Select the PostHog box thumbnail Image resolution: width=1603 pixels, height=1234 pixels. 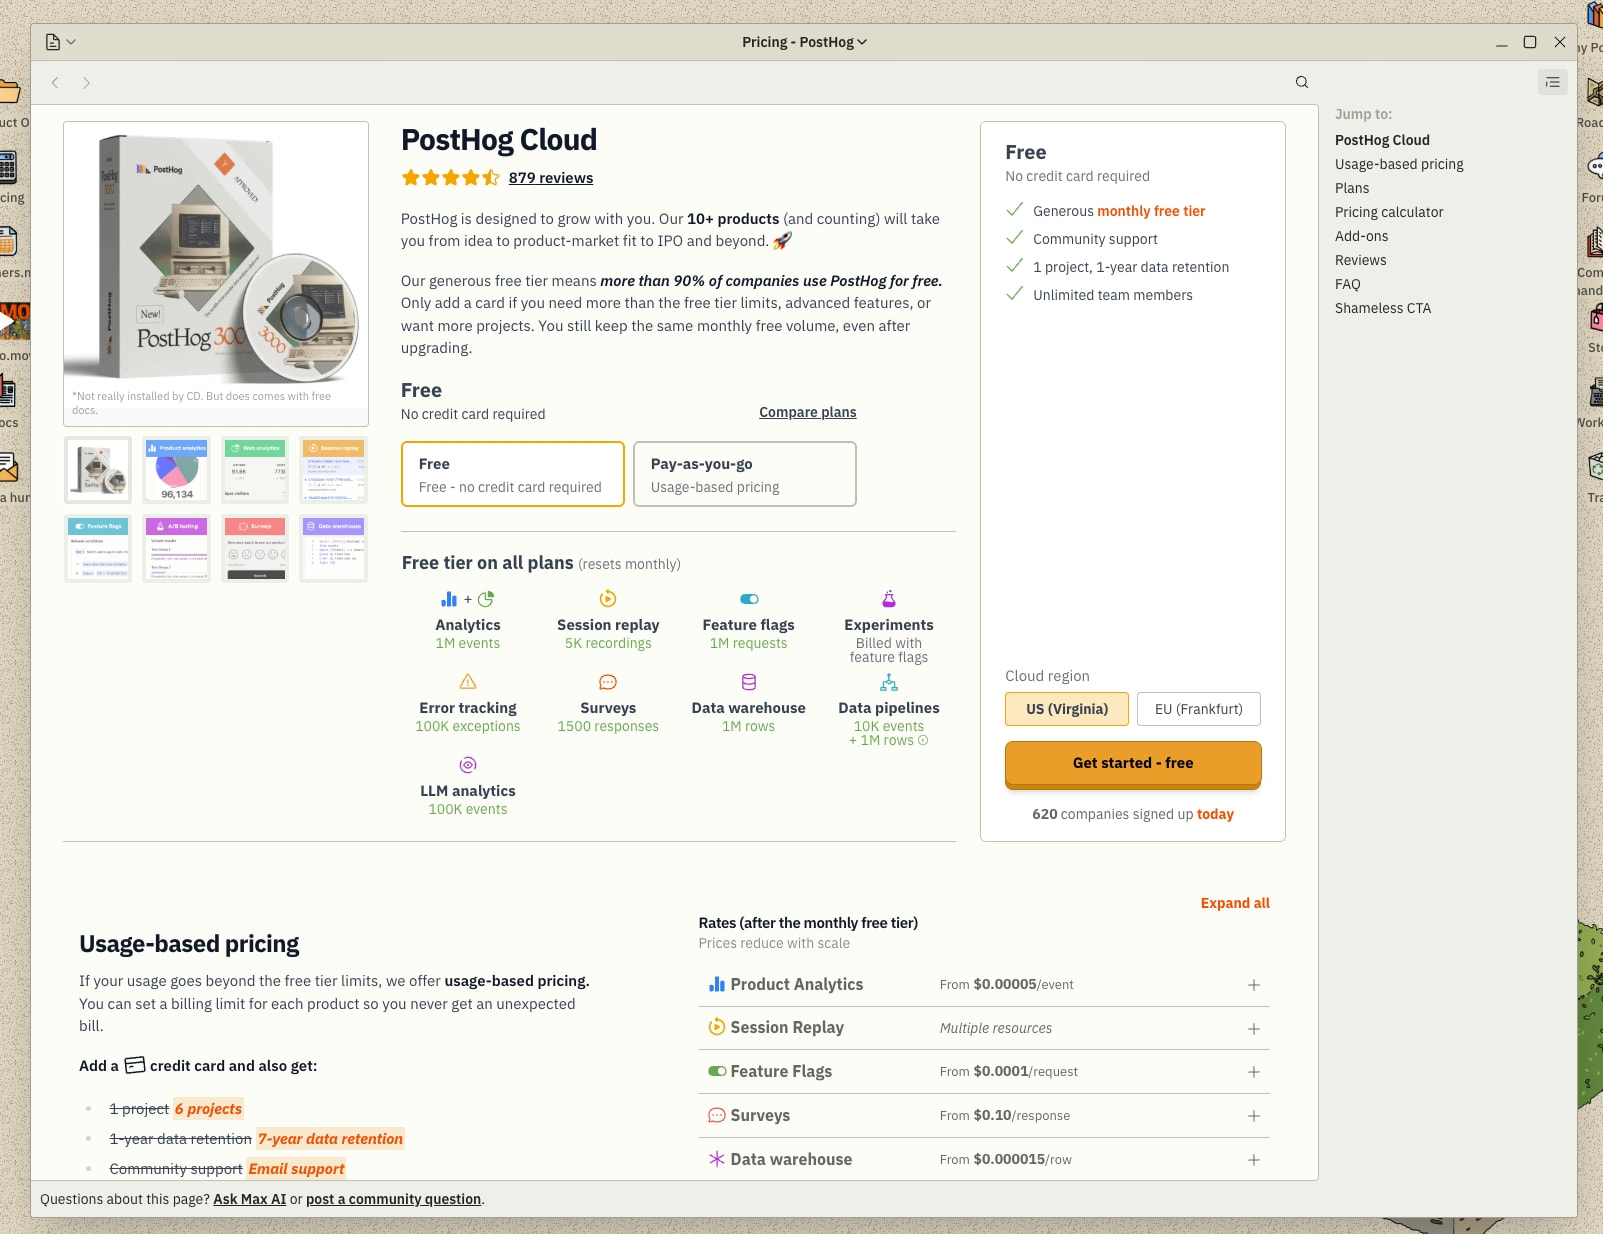click(98, 470)
